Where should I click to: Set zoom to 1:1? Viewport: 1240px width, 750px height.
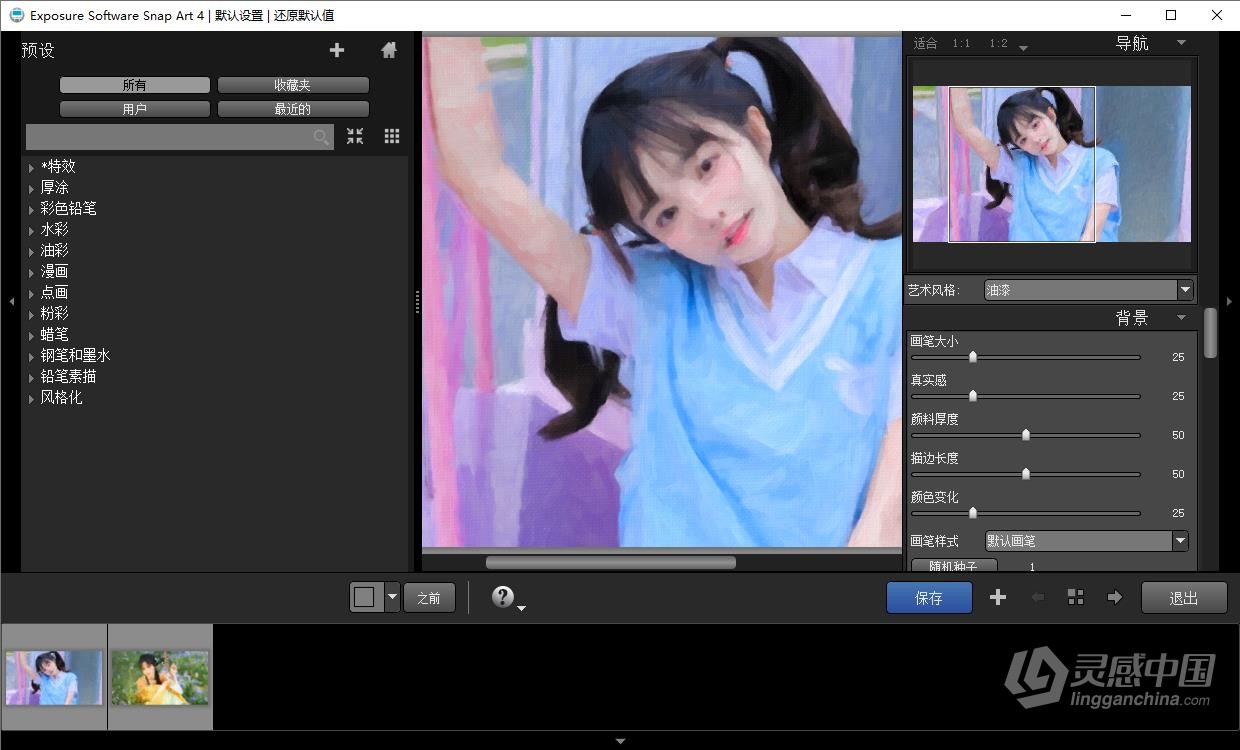tap(961, 43)
